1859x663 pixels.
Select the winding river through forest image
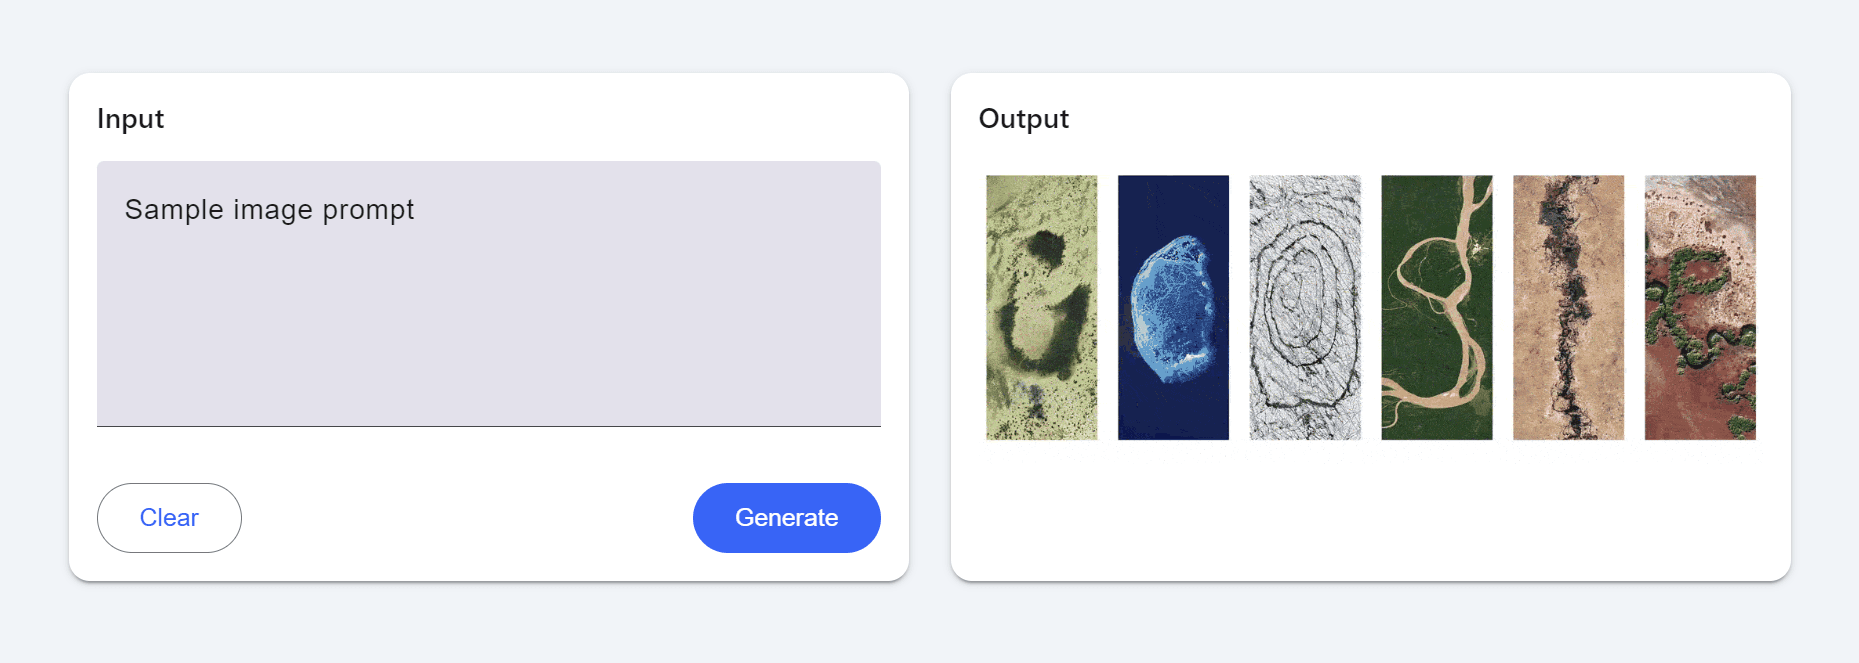tap(1437, 308)
